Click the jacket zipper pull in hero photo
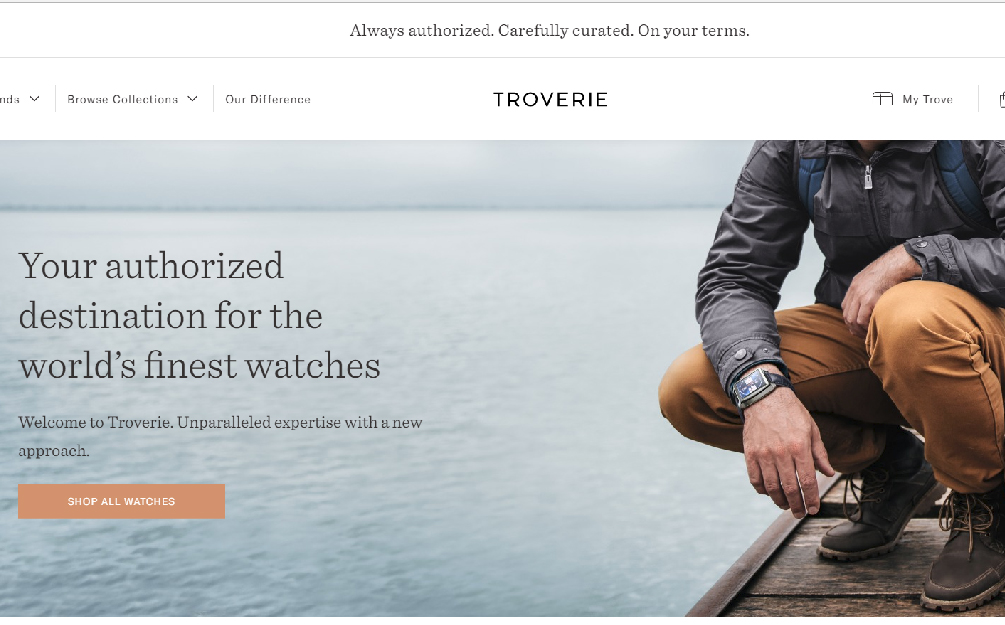Viewport: 1005px width, 625px height. point(868,178)
